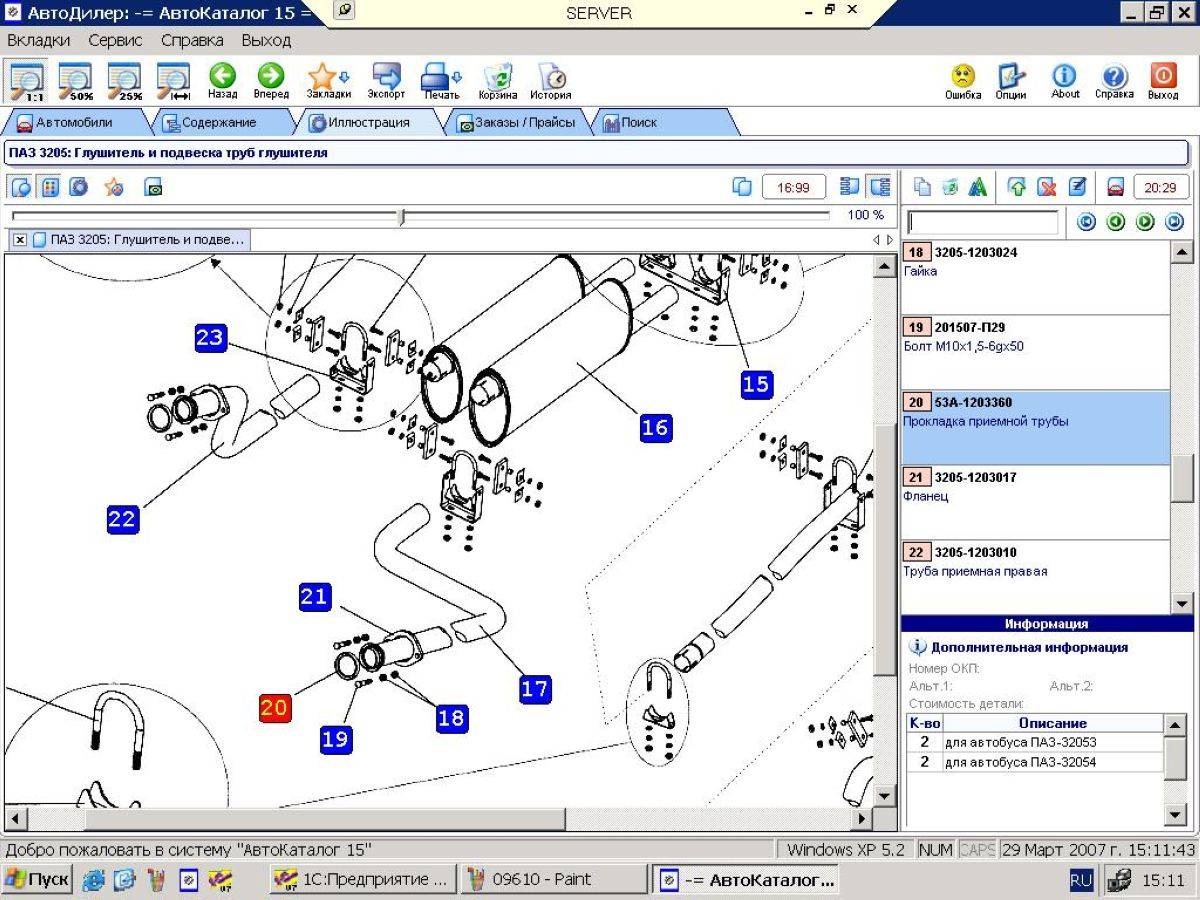Go to previous part green arrow
The image size is (1200, 900).
click(1116, 222)
